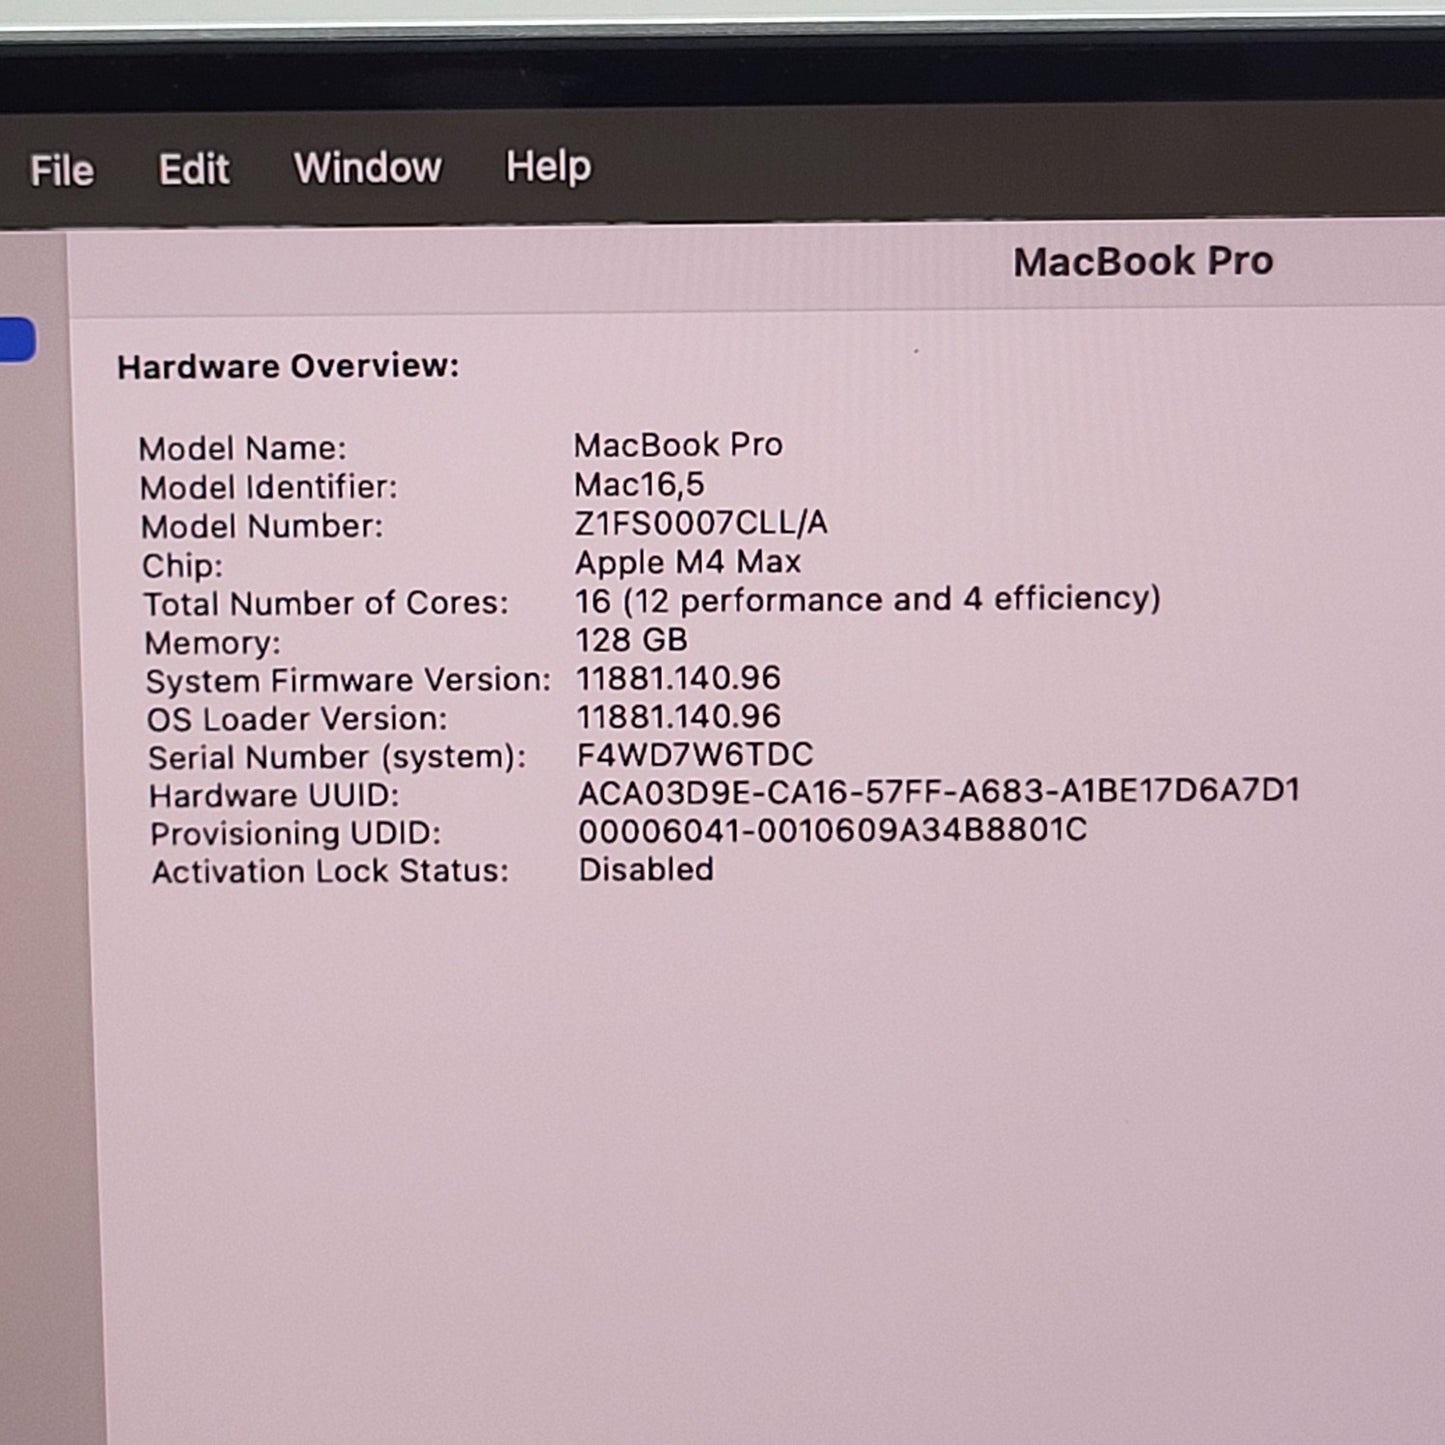The height and width of the screenshot is (1445, 1445).
Task: Open the File menu
Action: (62, 170)
